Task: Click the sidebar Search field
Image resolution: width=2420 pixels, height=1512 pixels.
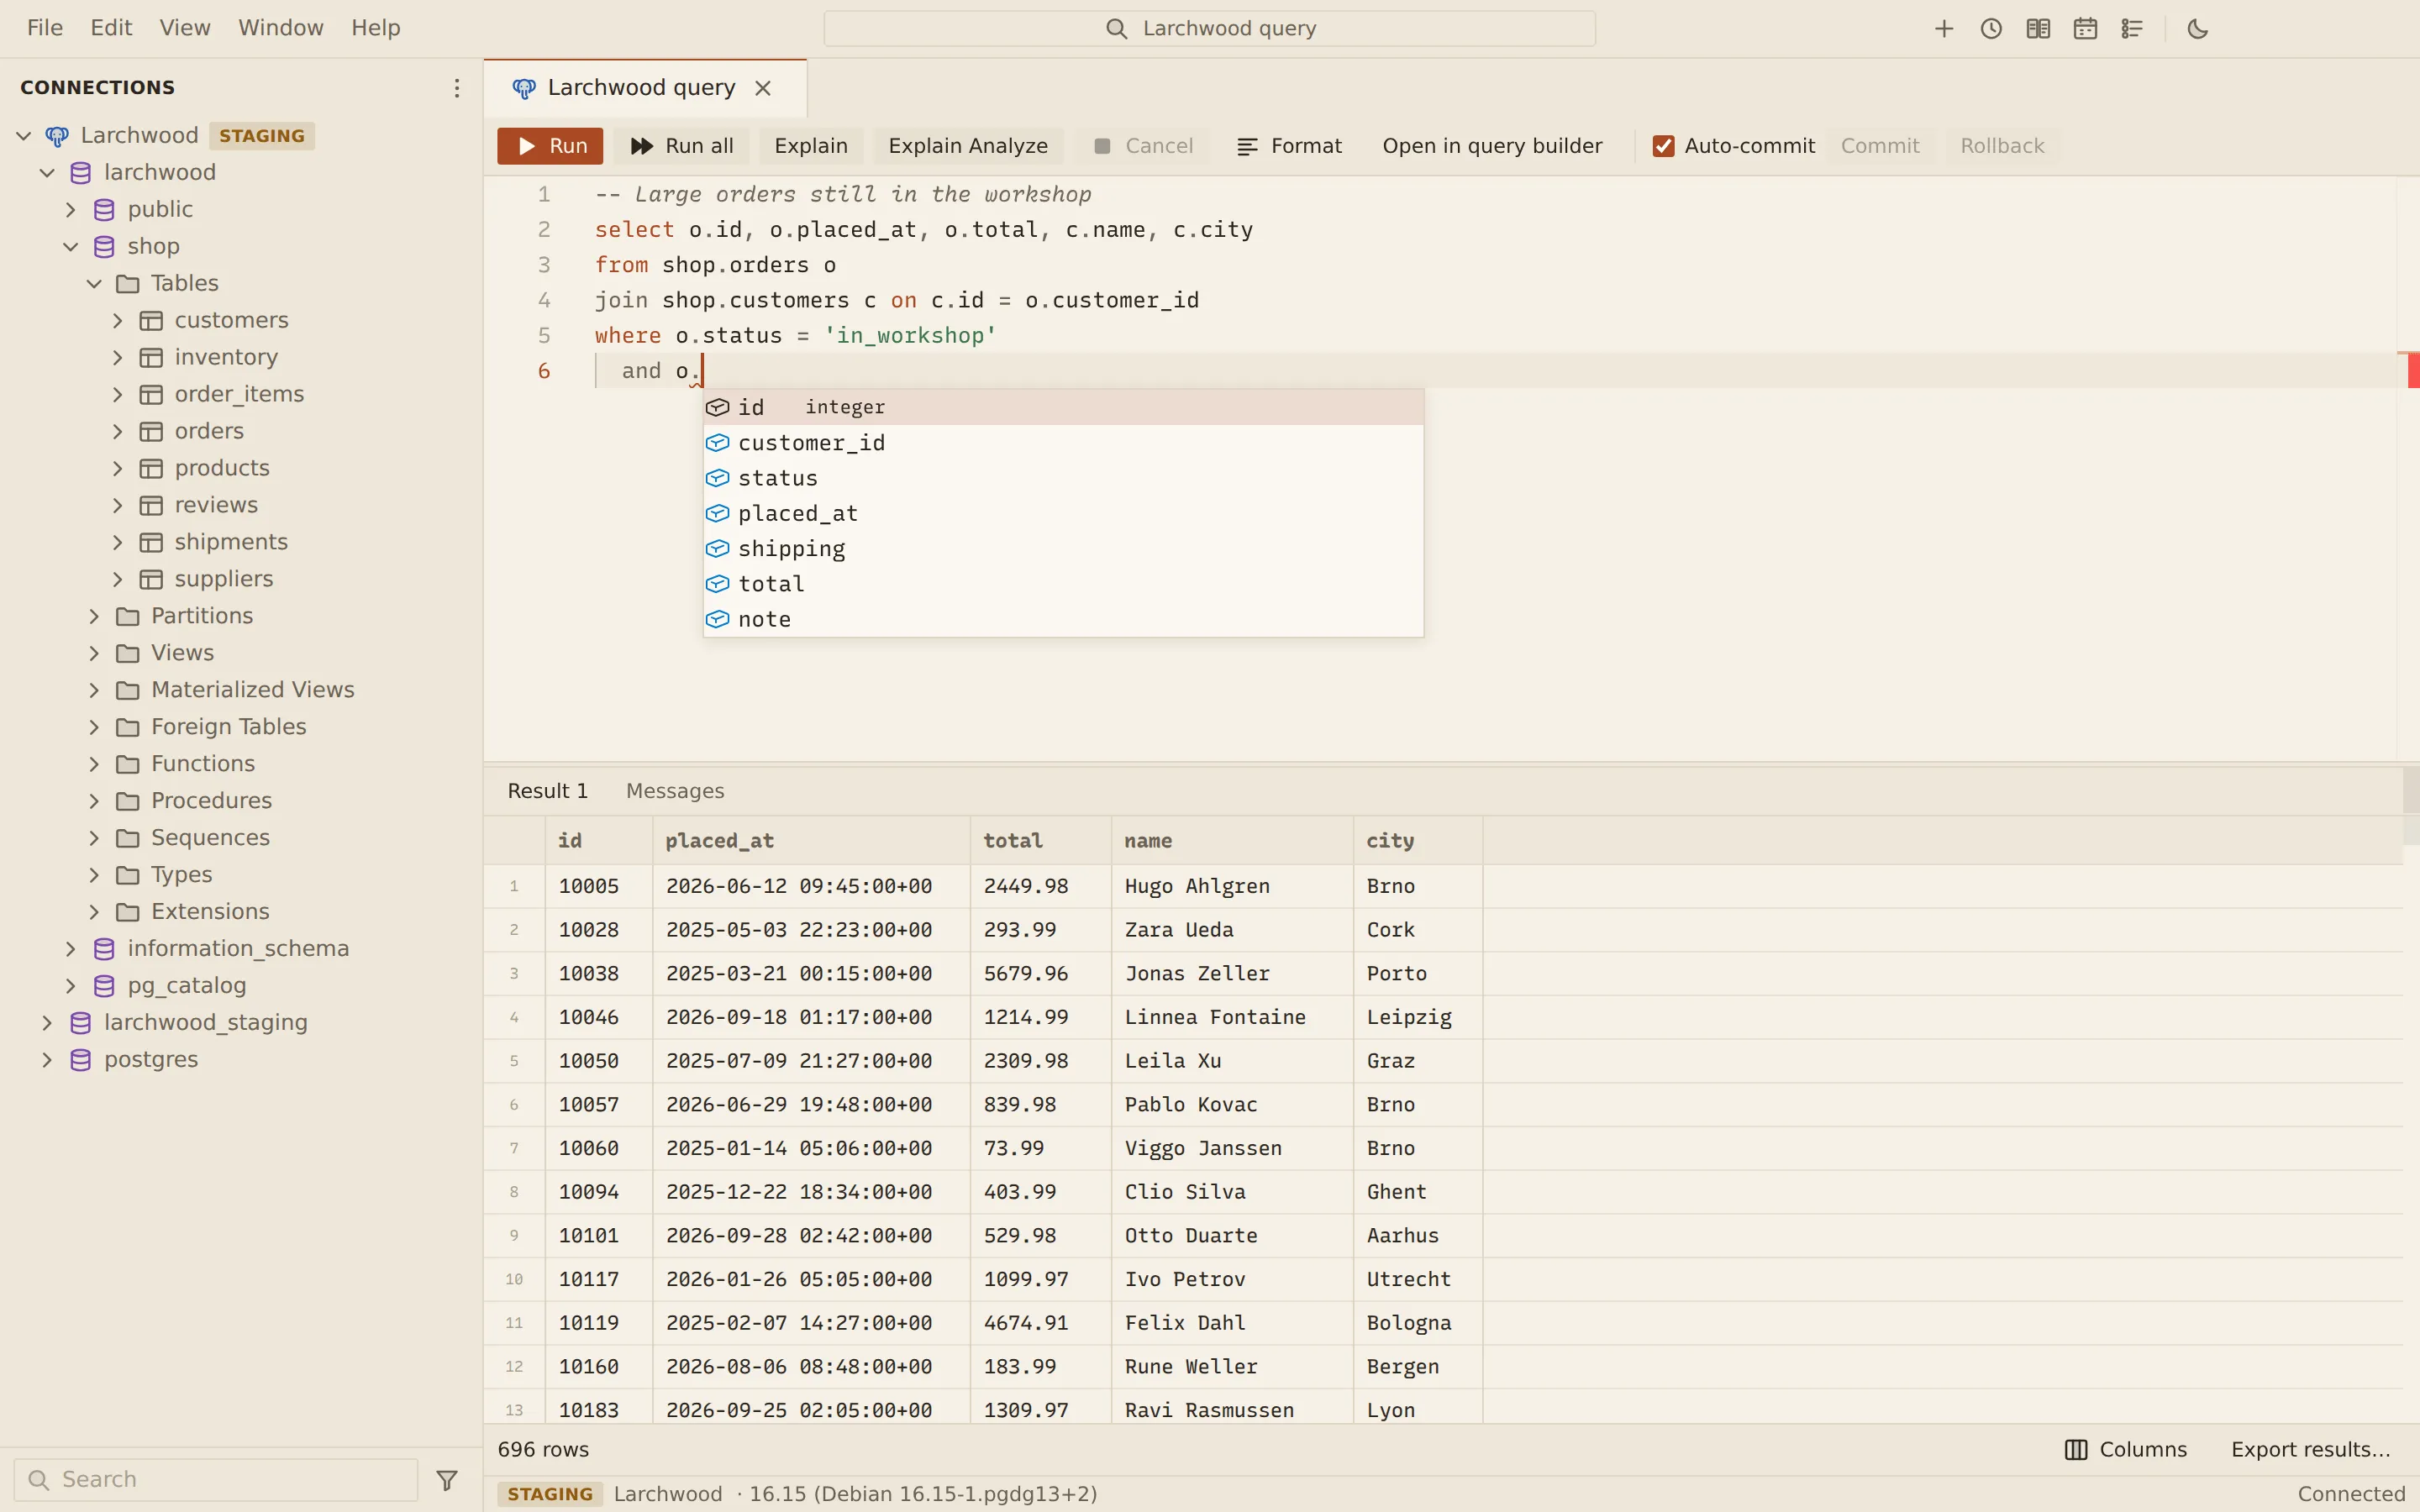Action: pos(216,1479)
